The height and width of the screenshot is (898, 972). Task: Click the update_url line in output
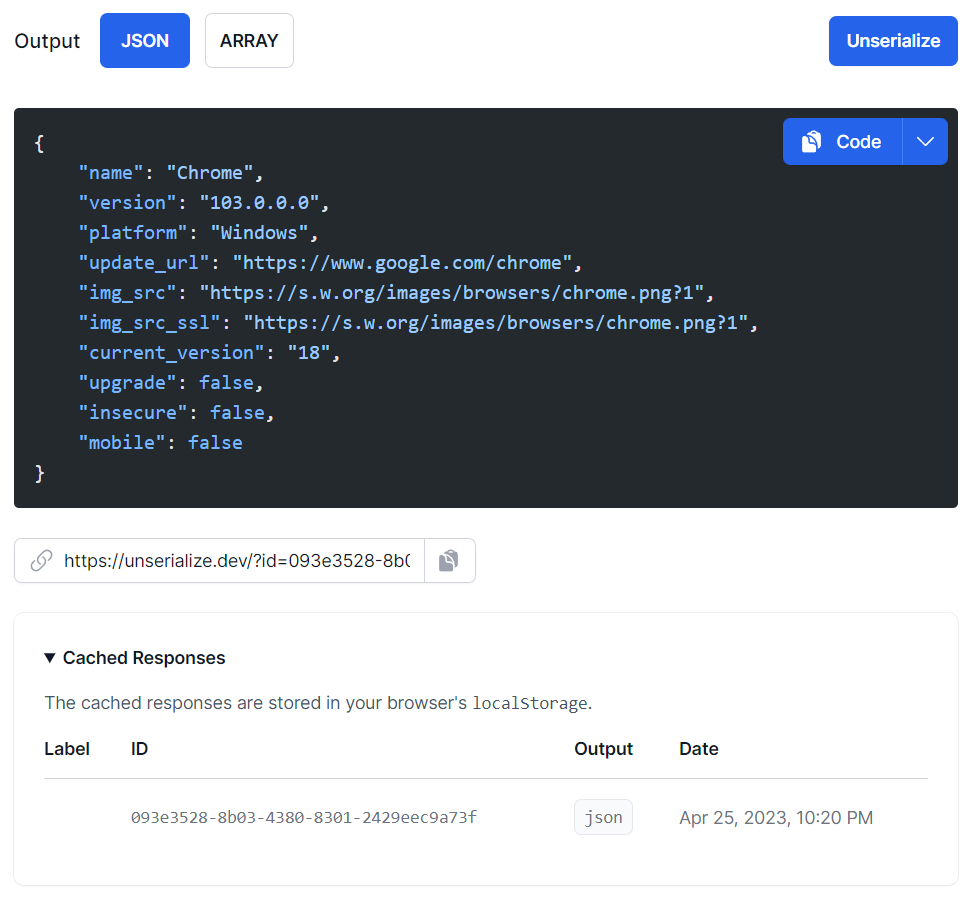pyautogui.click(x=330, y=263)
